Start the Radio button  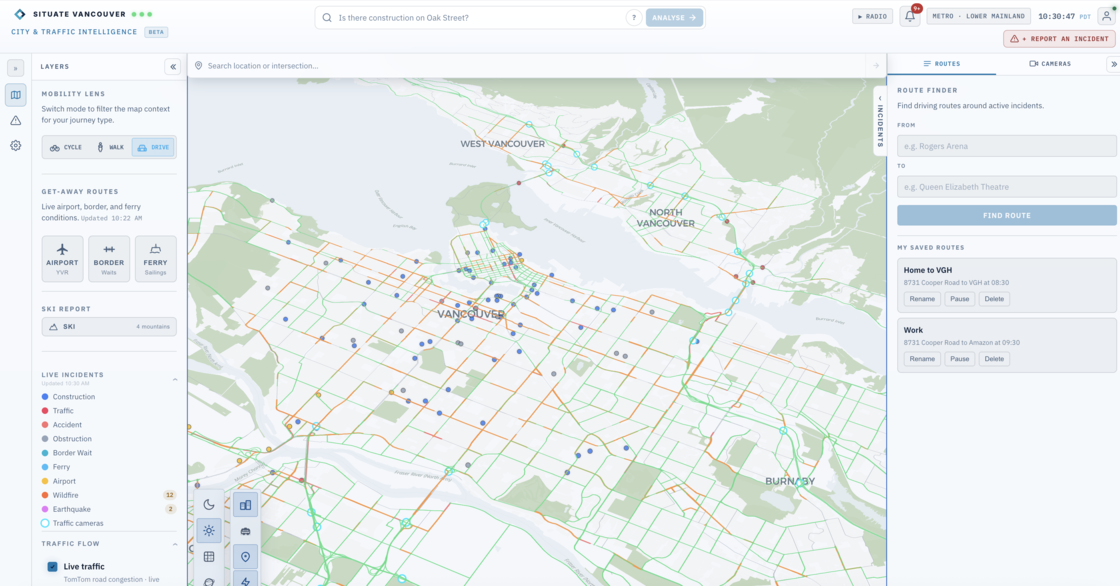(x=872, y=16)
